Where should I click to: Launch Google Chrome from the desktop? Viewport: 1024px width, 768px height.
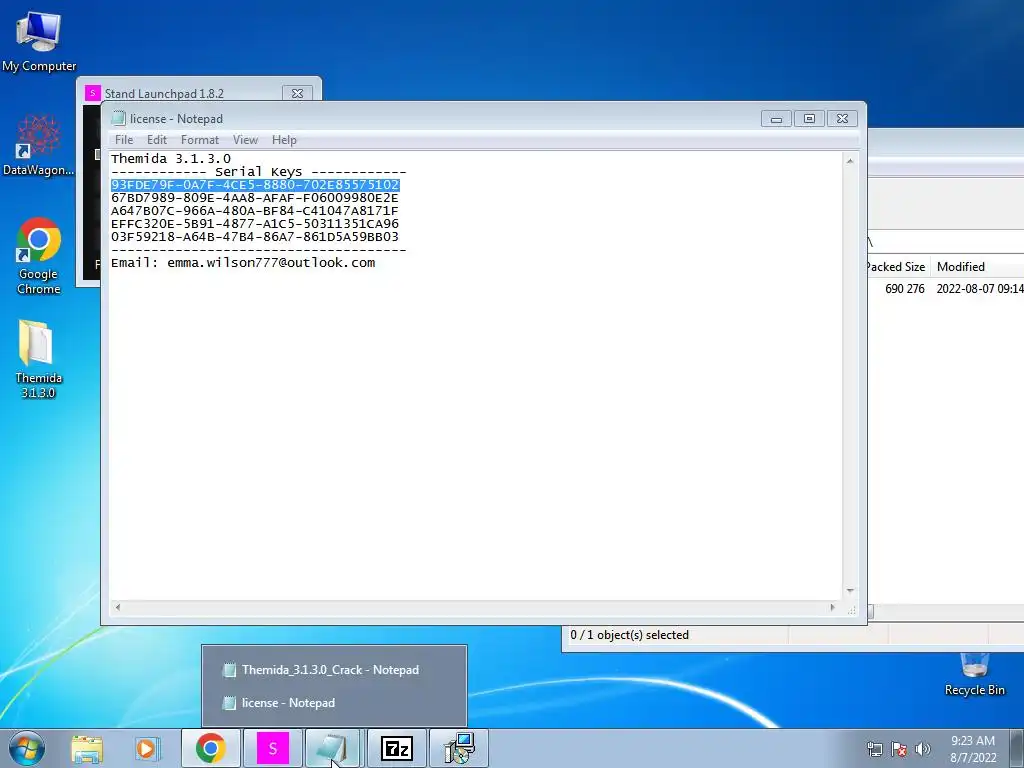pyautogui.click(x=39, y=256)
